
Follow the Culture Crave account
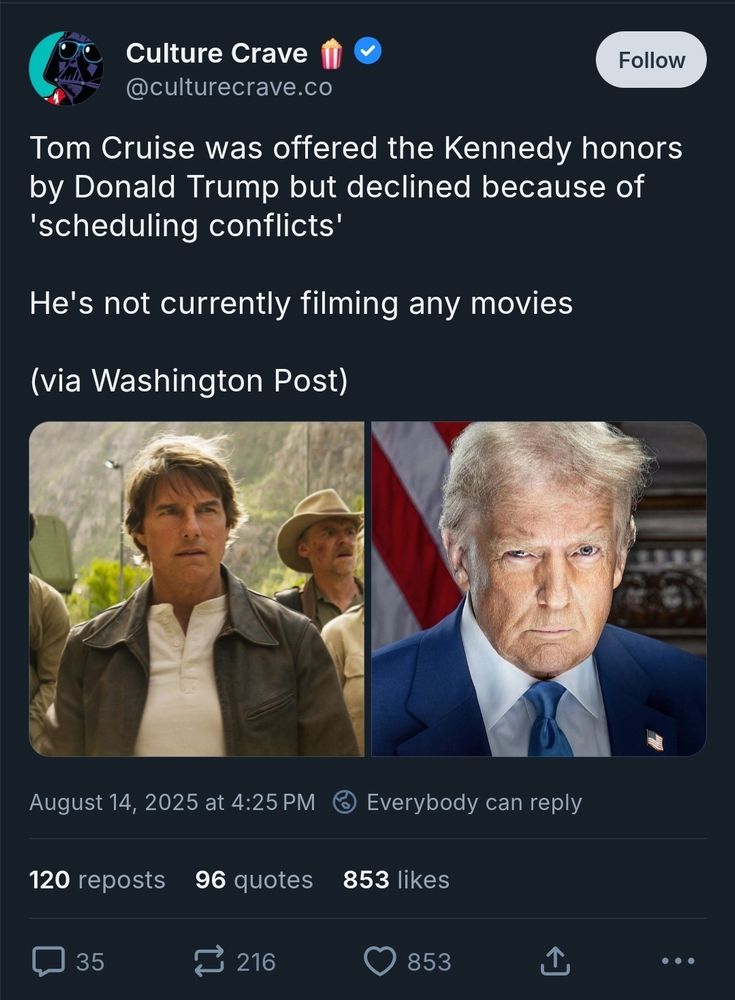651,60
